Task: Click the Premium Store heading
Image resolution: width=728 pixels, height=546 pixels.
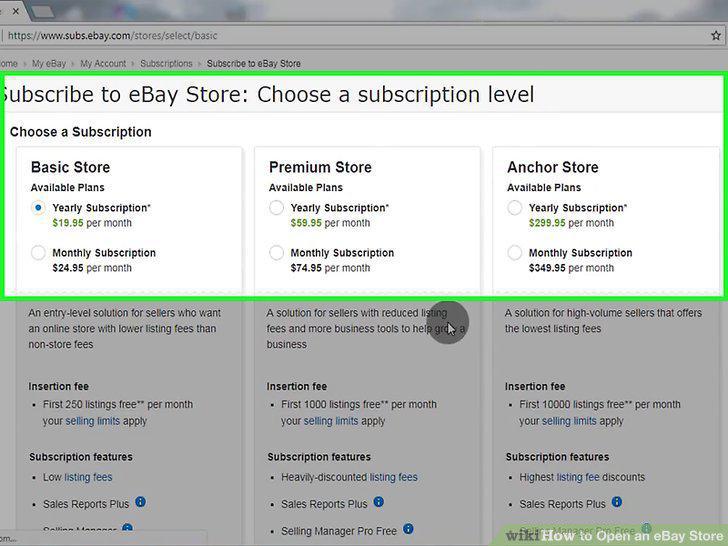Action: tap(320, 167)
